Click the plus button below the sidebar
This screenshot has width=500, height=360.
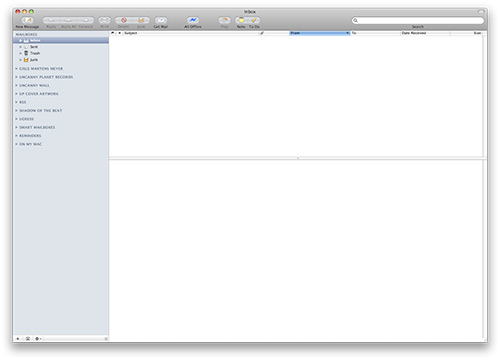pos(18,338)
